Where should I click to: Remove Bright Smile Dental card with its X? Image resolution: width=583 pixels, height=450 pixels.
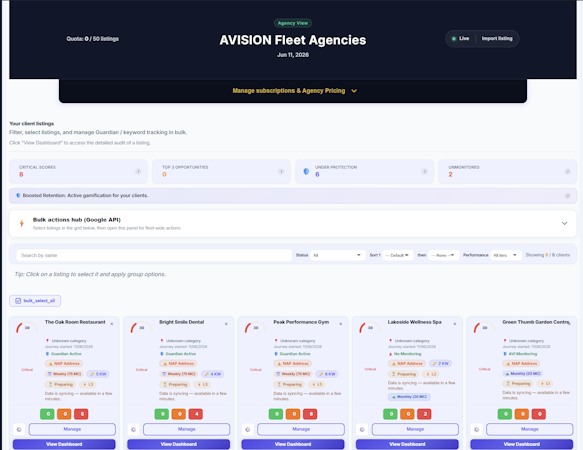[226, 324]
